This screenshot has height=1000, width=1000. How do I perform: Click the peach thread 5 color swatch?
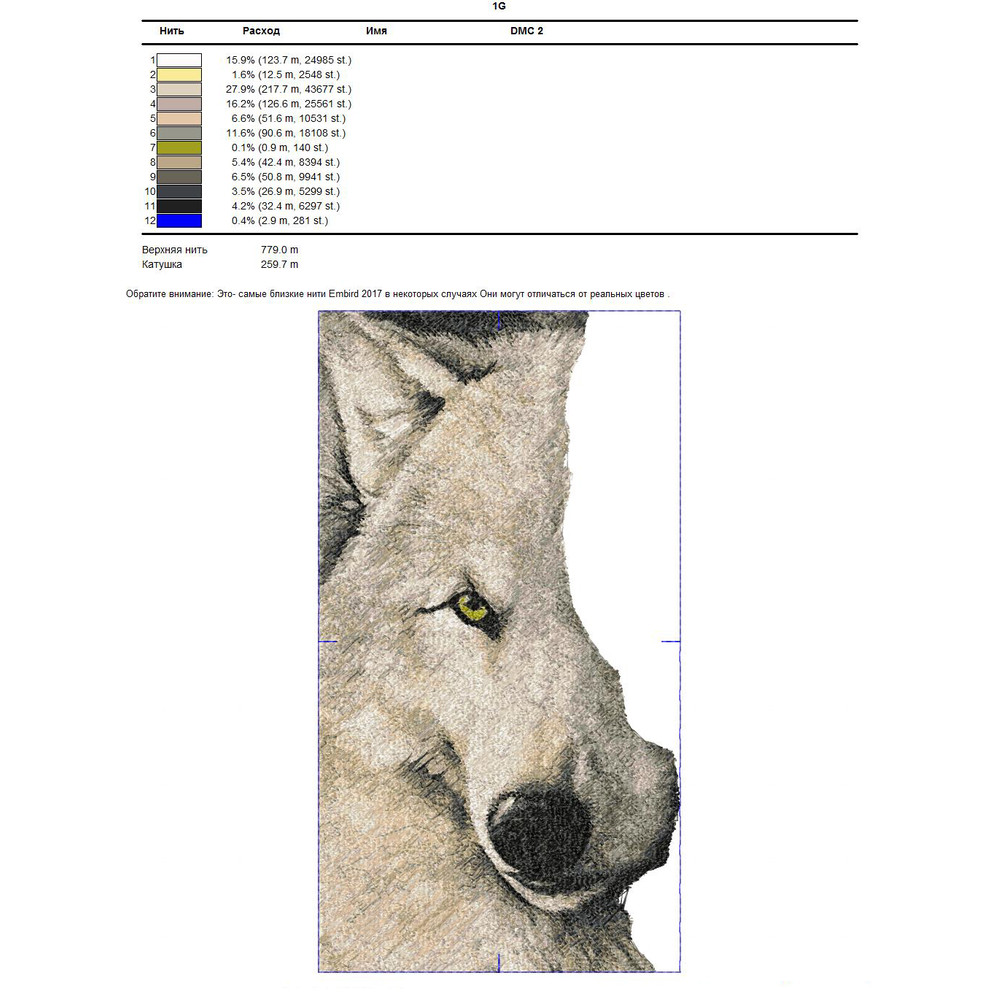[179, 118]
